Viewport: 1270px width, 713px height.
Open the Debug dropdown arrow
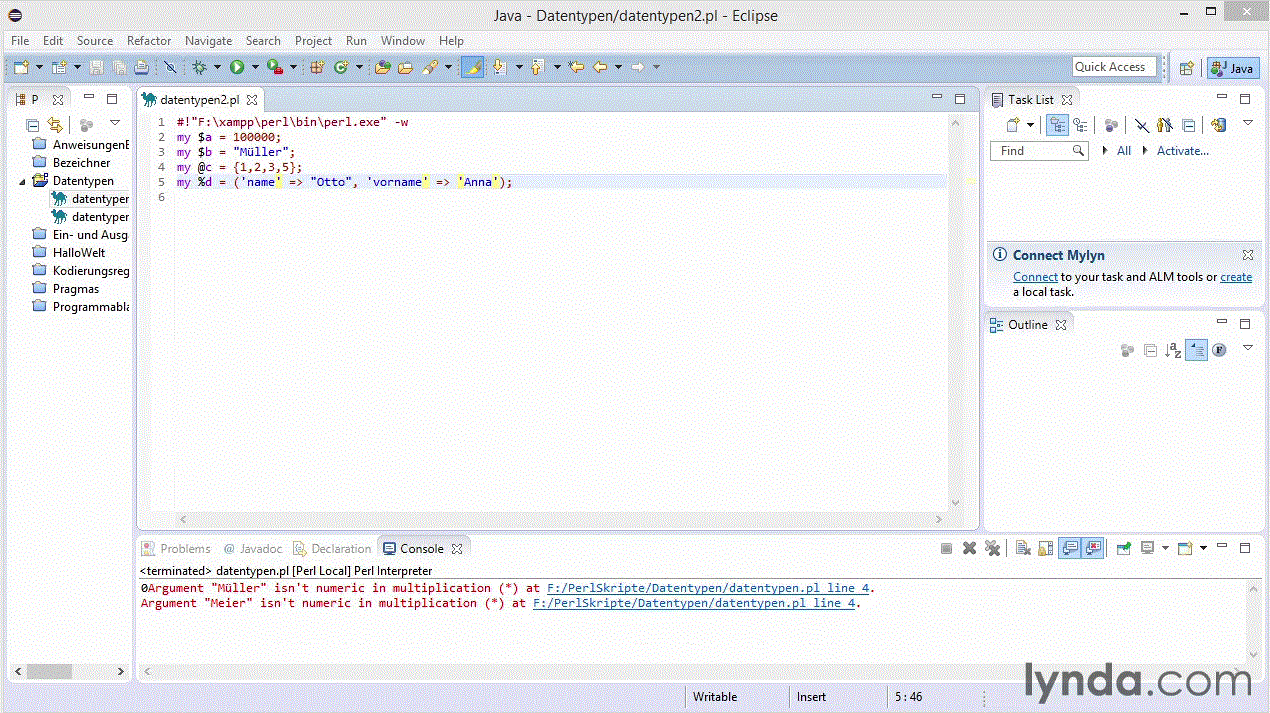(x=217, y=67)
